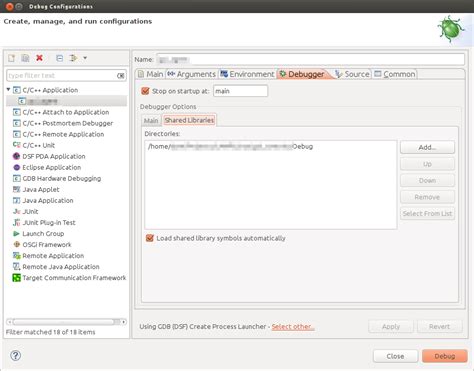Image resolution: width=474 pixels, height=371 pixels.
Task: Click the Add... directory button
Action: (x=427, y=147)
